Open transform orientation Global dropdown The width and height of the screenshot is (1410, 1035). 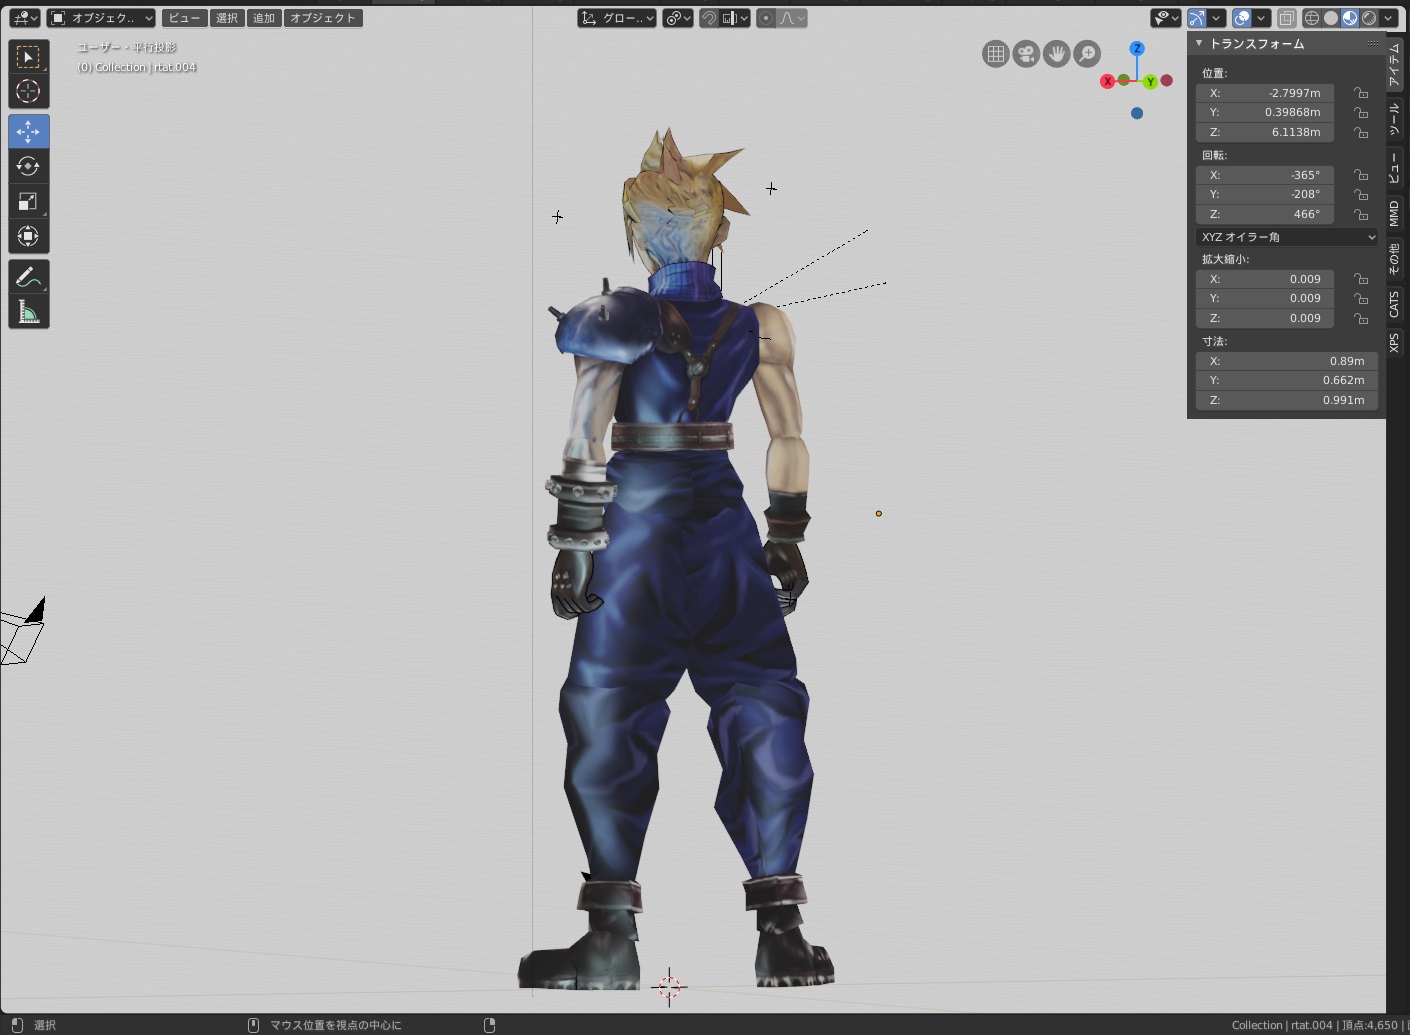coord(617,18)
